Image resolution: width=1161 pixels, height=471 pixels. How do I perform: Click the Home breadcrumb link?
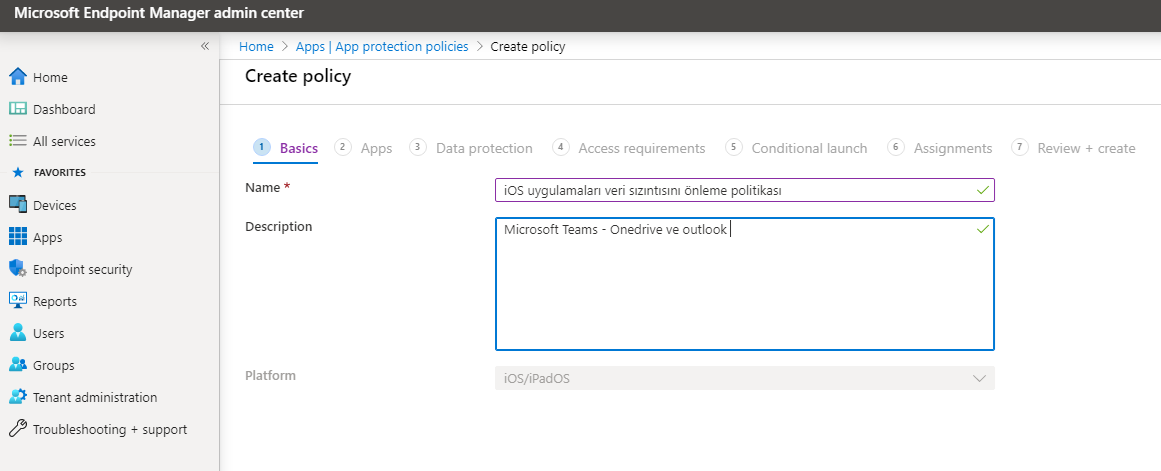coord(256,47)
